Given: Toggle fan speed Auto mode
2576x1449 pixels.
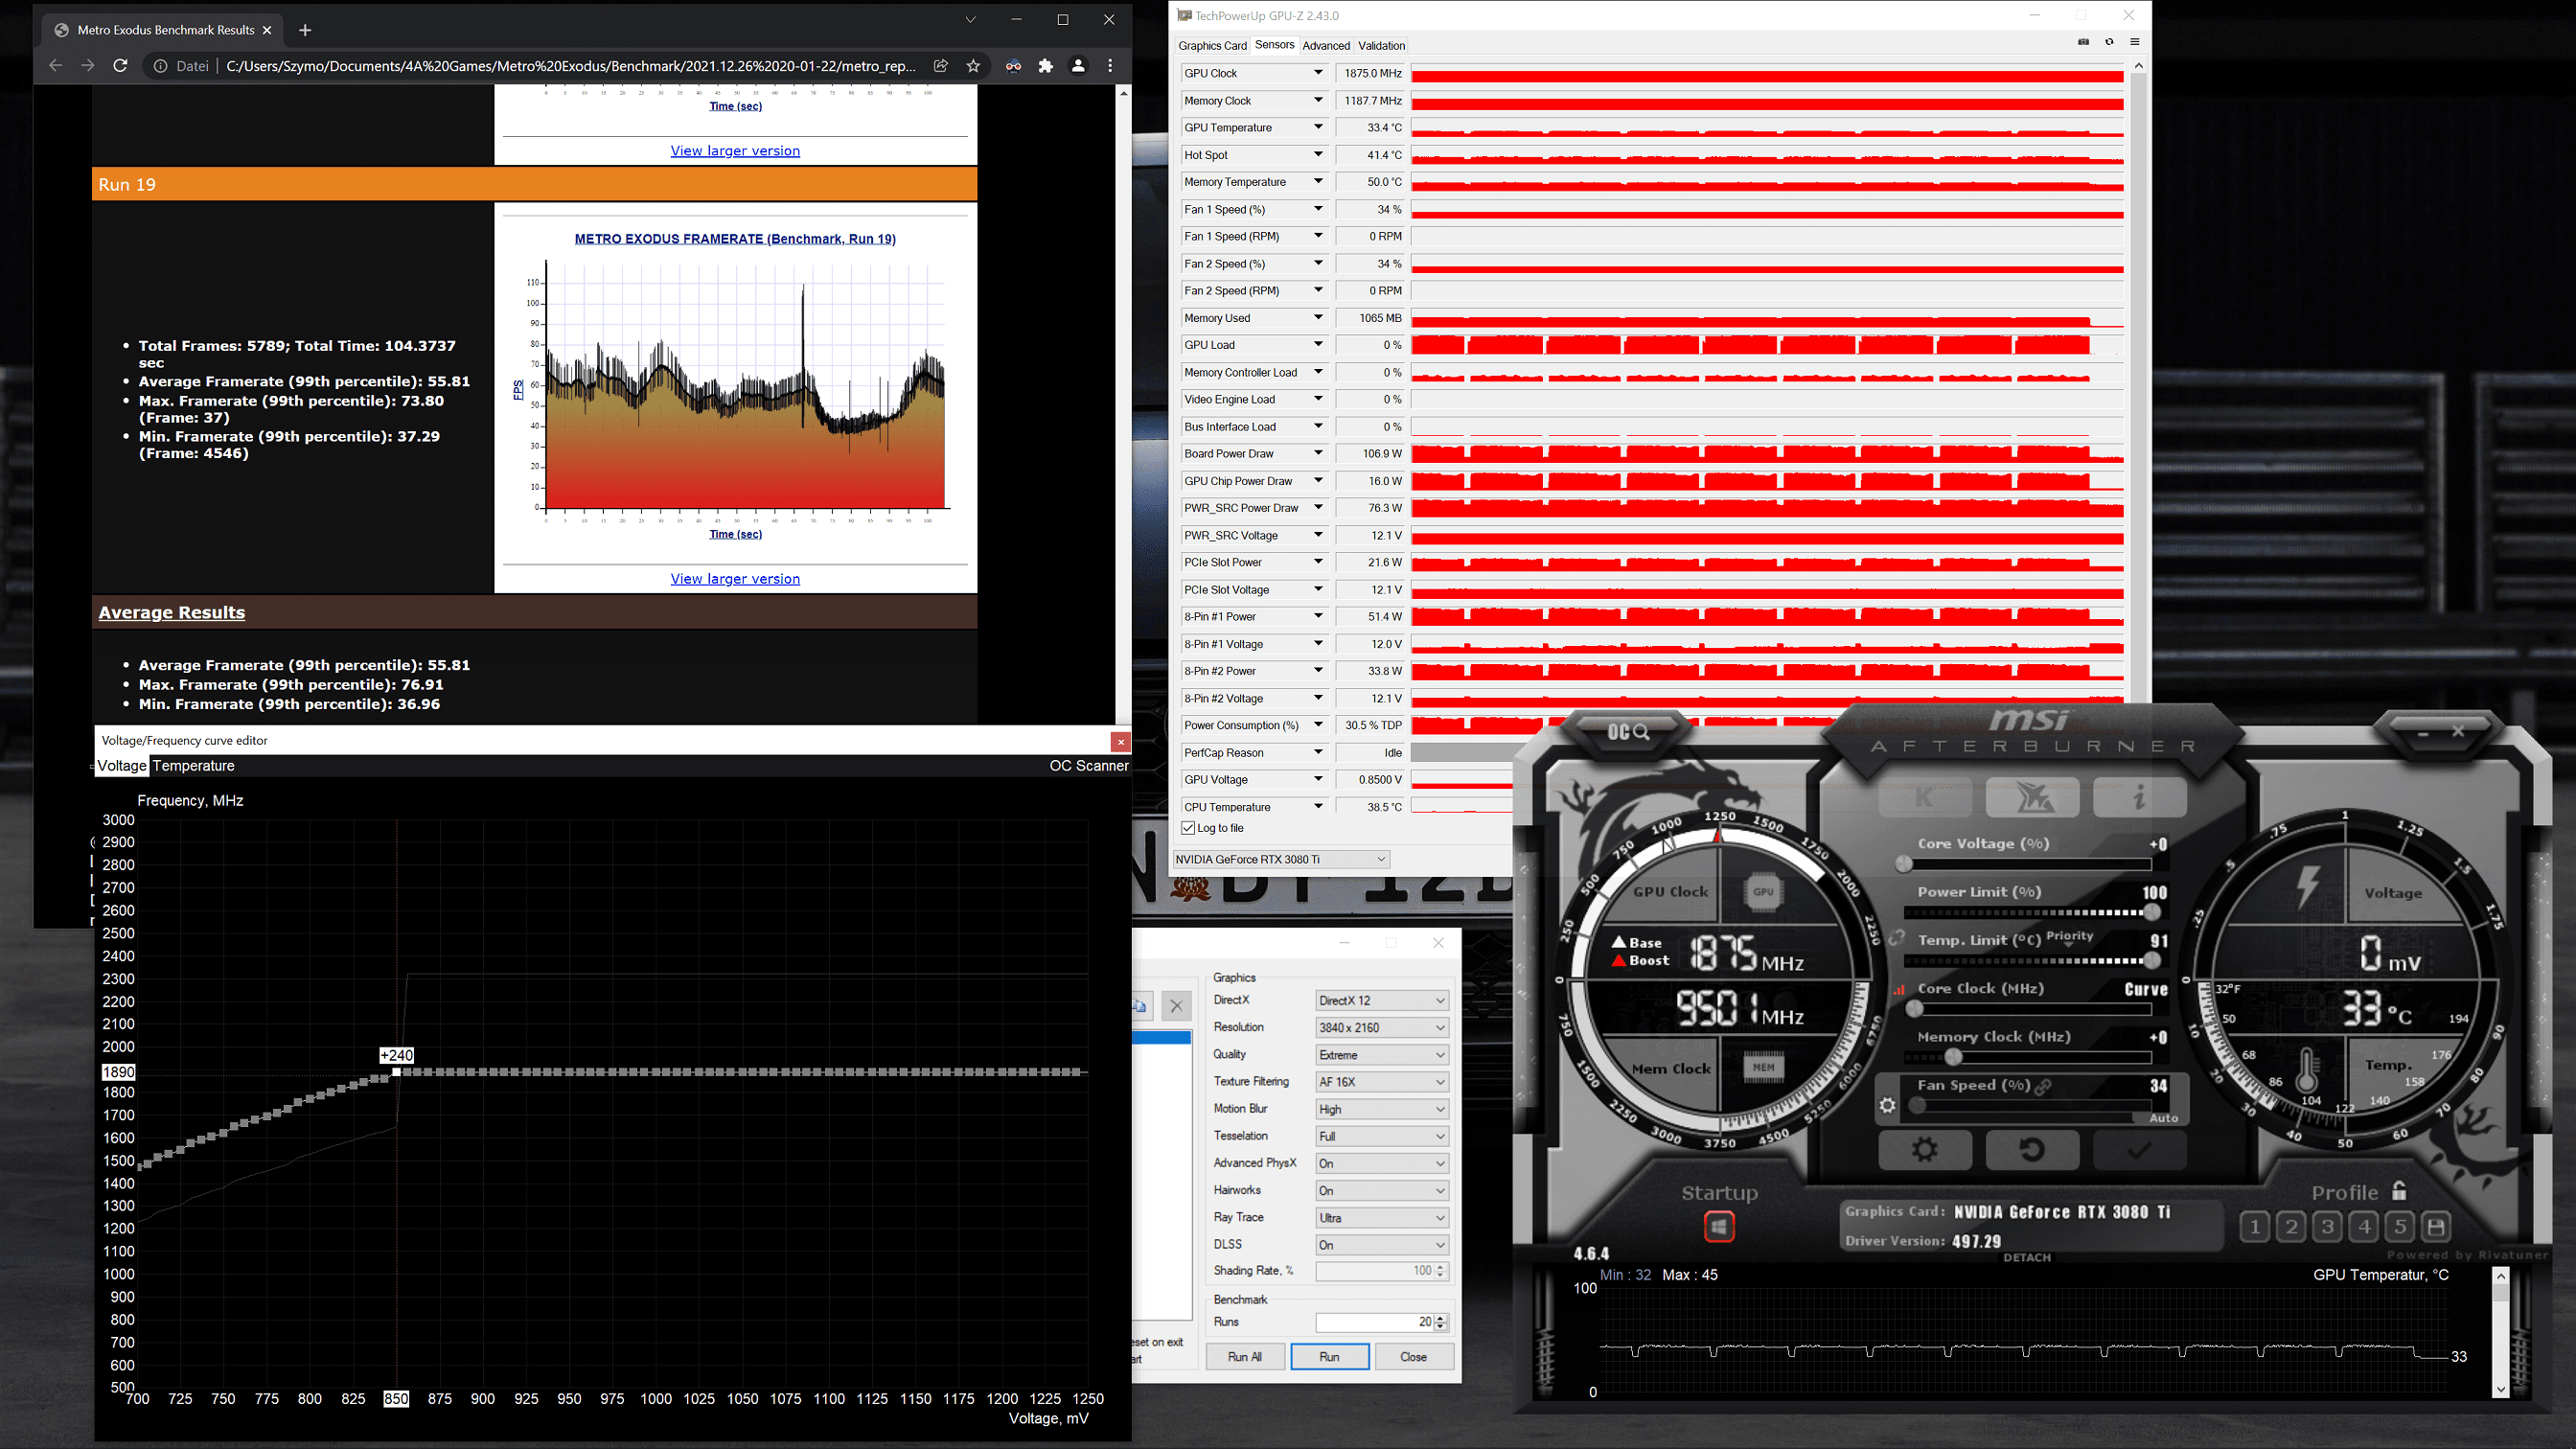Looking at the screenshot, I should pyautogui.click(x=2163, y=1118).
